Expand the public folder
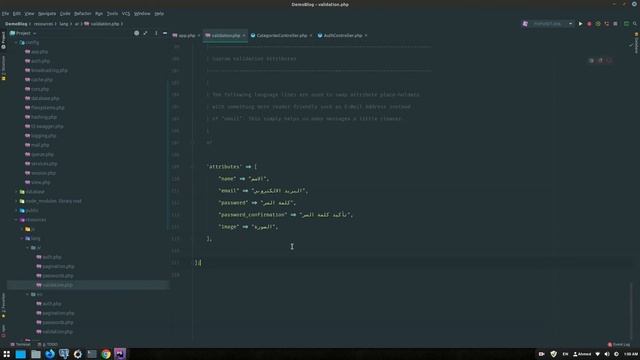This screenshot has width=640, height=360. [16, 211]
